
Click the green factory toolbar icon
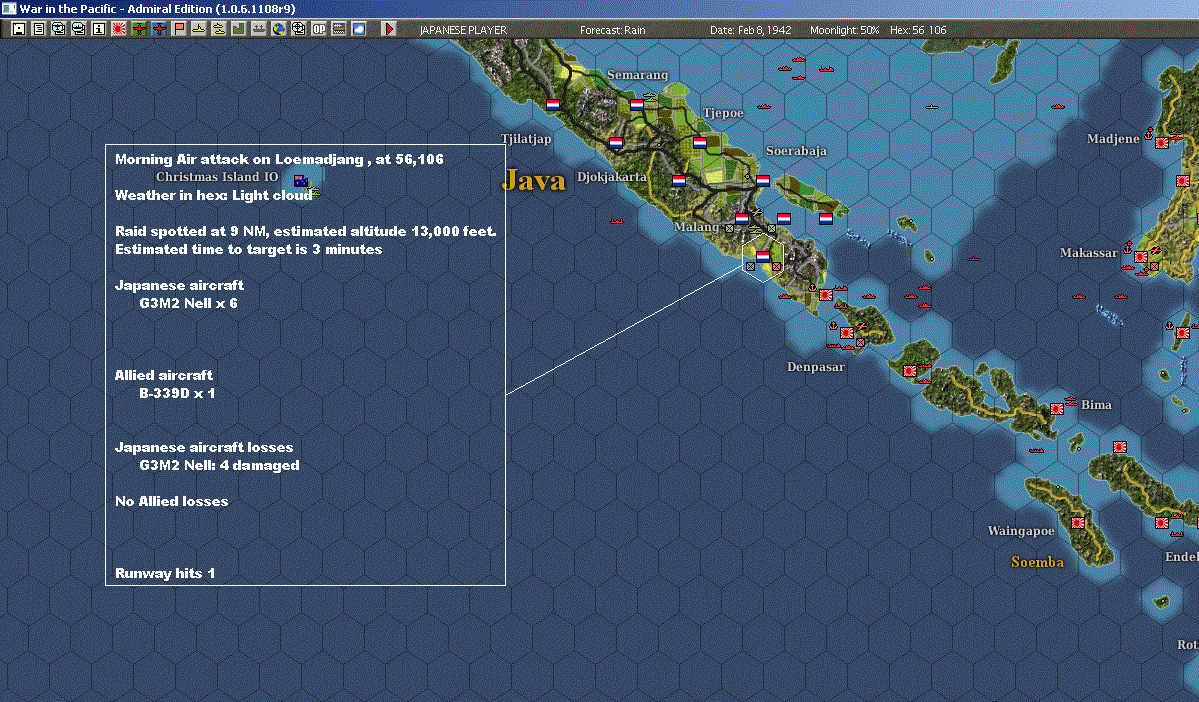[x=239, y=29]
